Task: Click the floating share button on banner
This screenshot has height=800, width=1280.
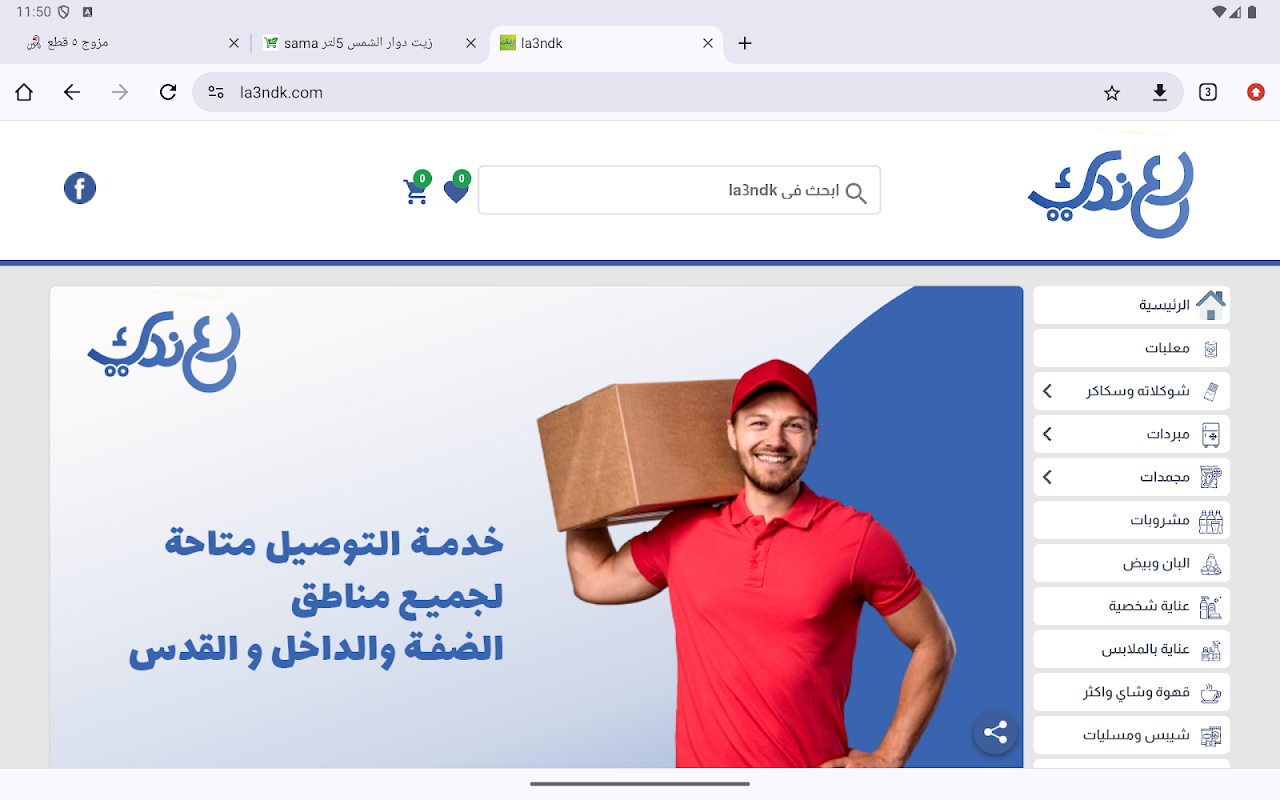Action: [995, 733]
